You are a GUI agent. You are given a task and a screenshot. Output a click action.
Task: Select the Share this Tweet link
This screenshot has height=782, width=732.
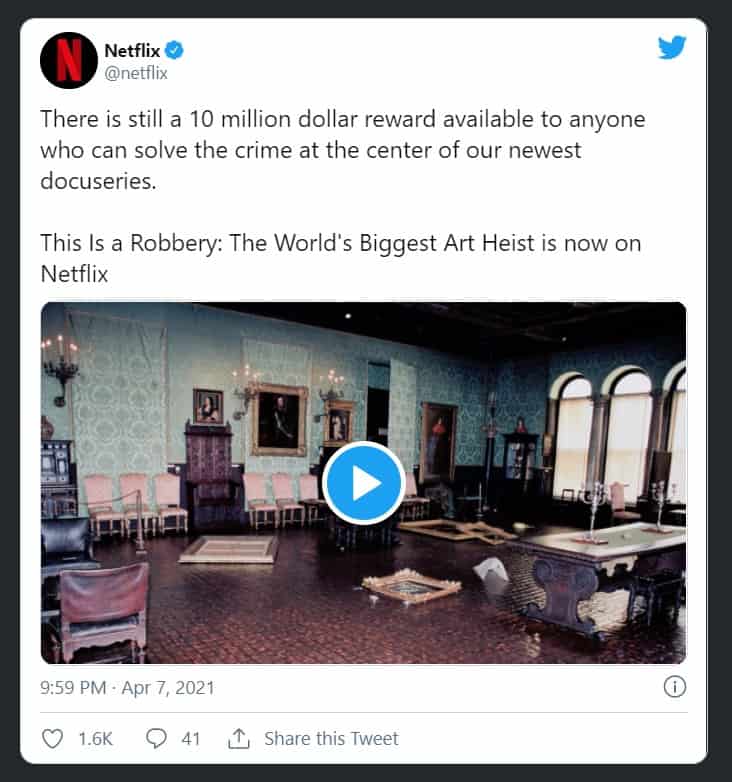tap(331, 739)
